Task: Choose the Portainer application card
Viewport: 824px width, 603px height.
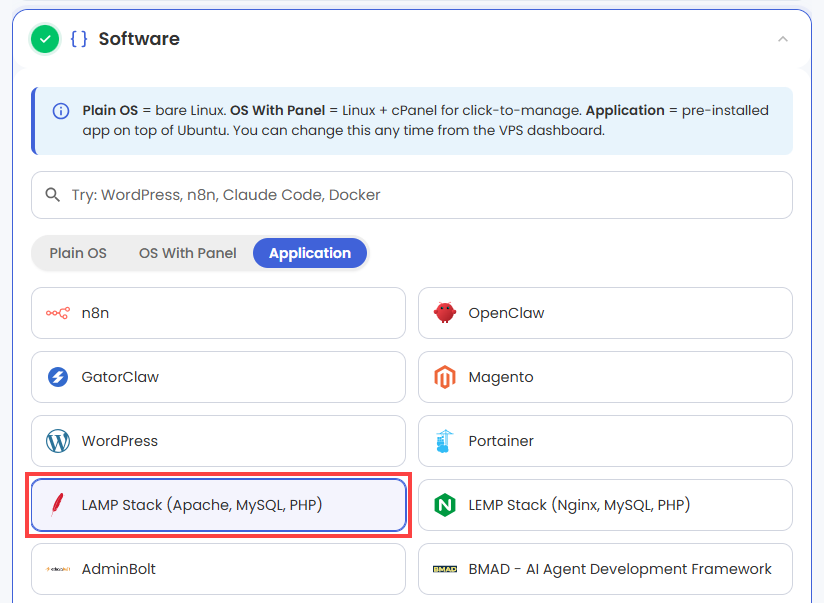Action: pos(605,441)
